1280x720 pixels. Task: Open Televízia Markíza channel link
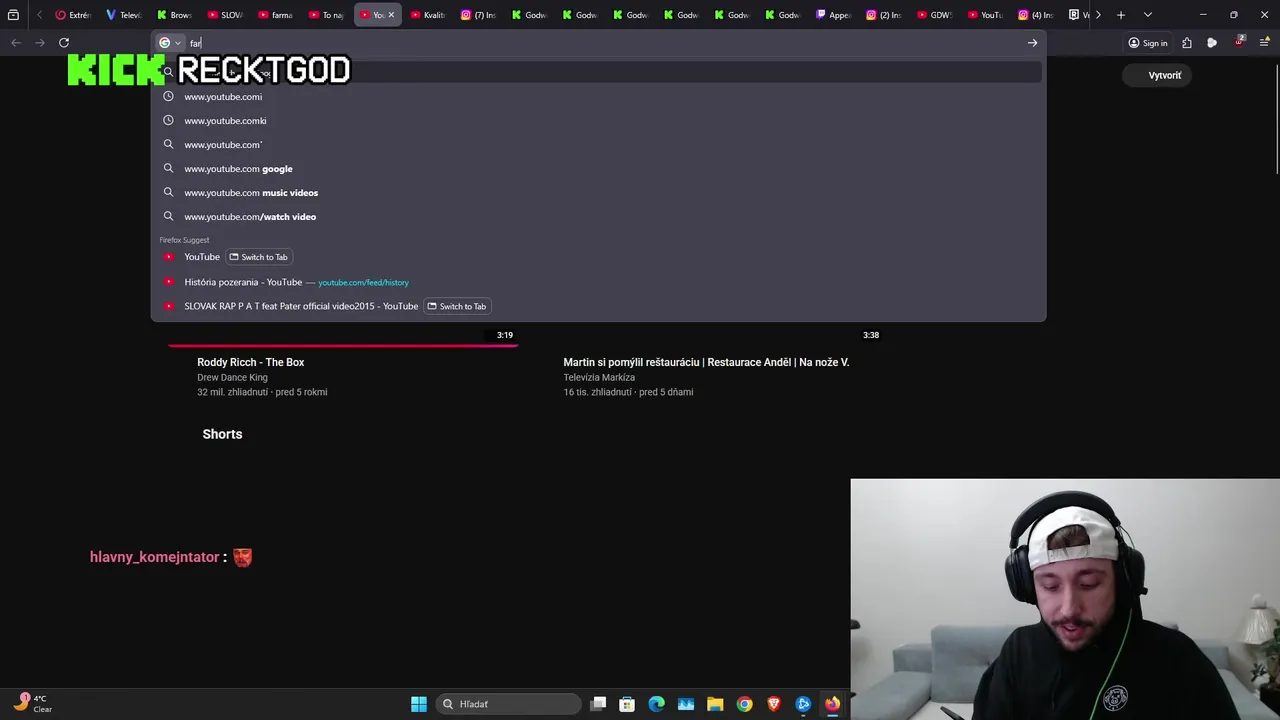(599, 377)
